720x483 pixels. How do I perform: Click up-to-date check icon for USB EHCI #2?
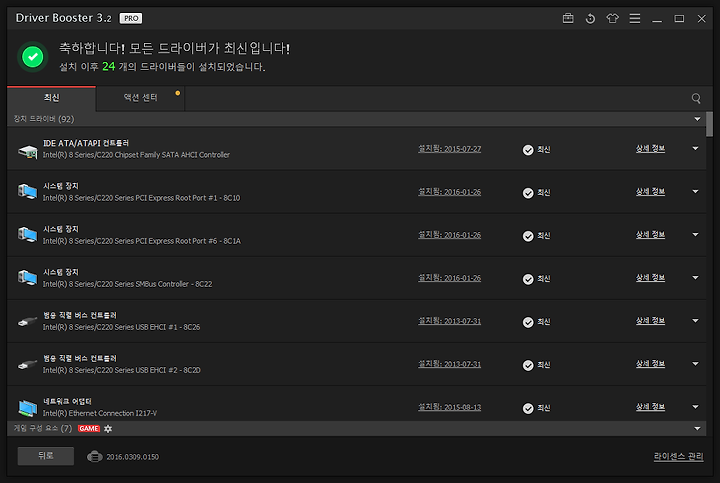pos(528,365)
